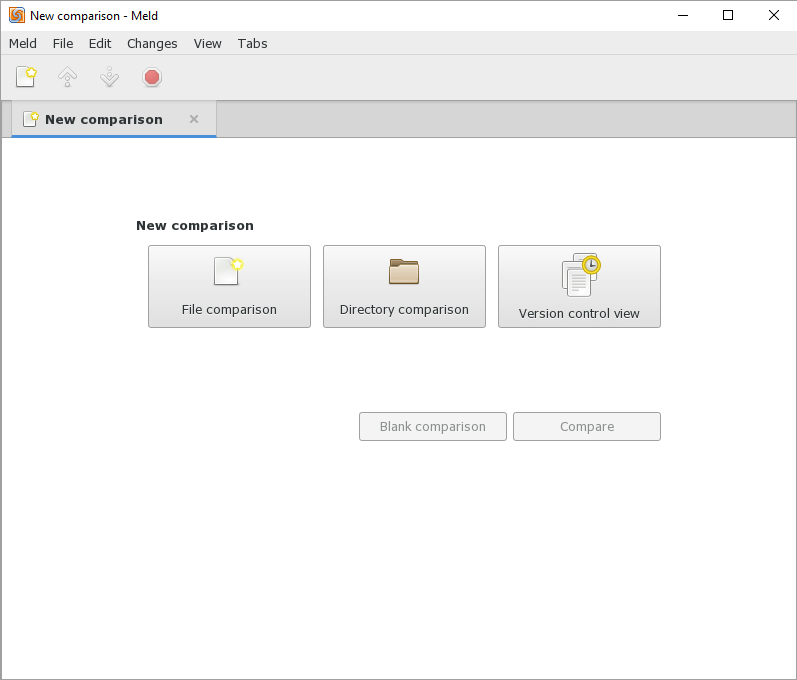The width and height of the screenshot is (797, 680).
Task: Open the Edit menu
Action: (x=100, y=44)
